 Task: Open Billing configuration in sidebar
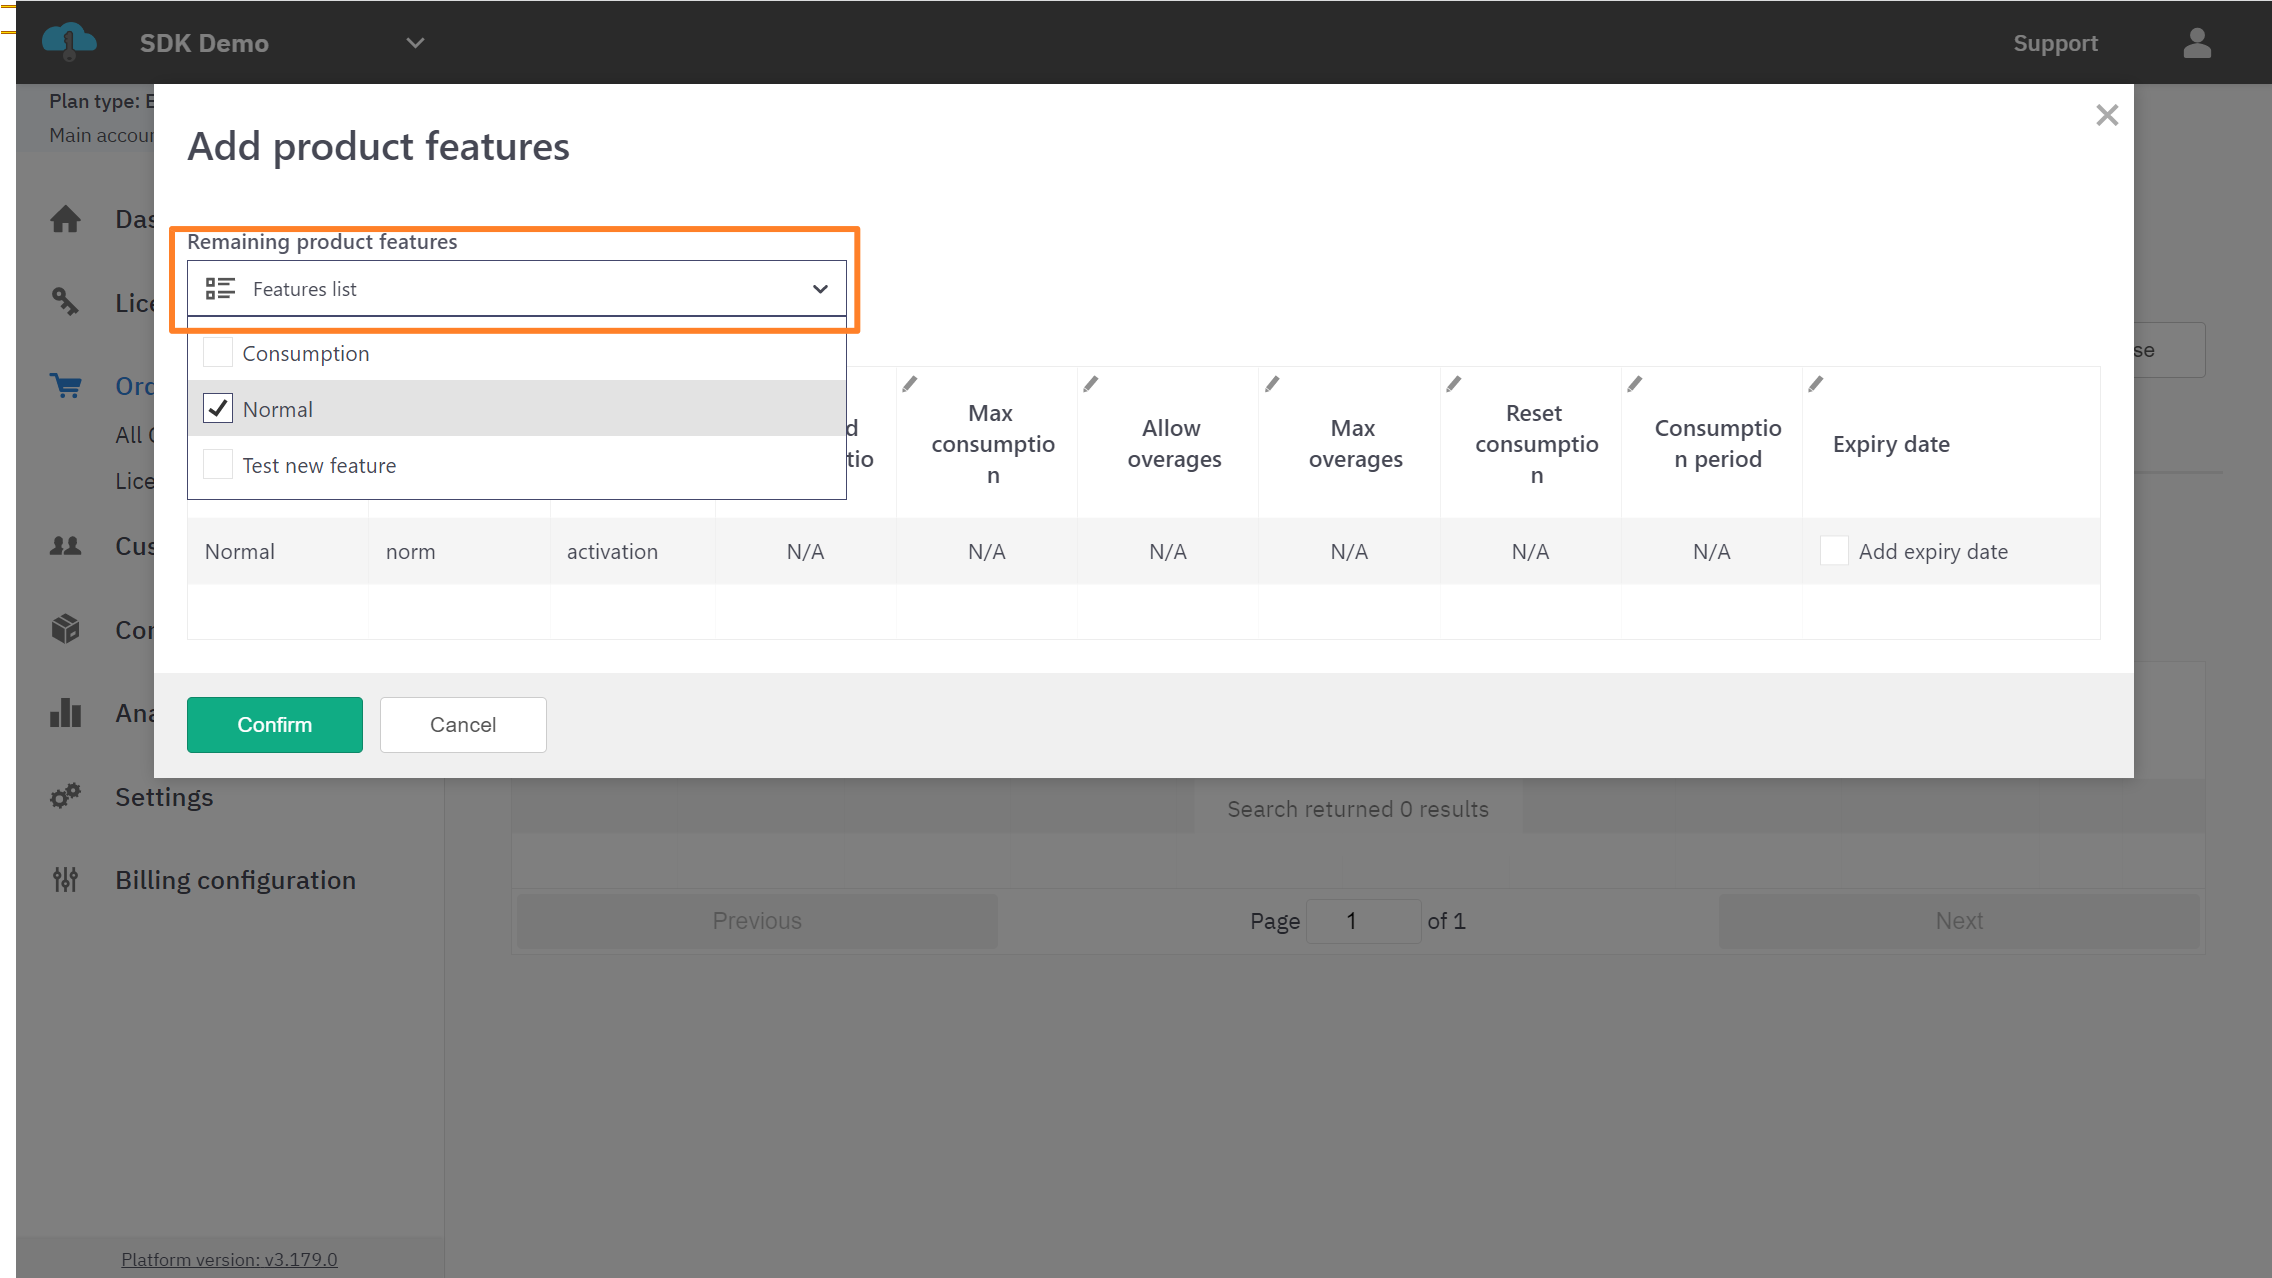235,880
